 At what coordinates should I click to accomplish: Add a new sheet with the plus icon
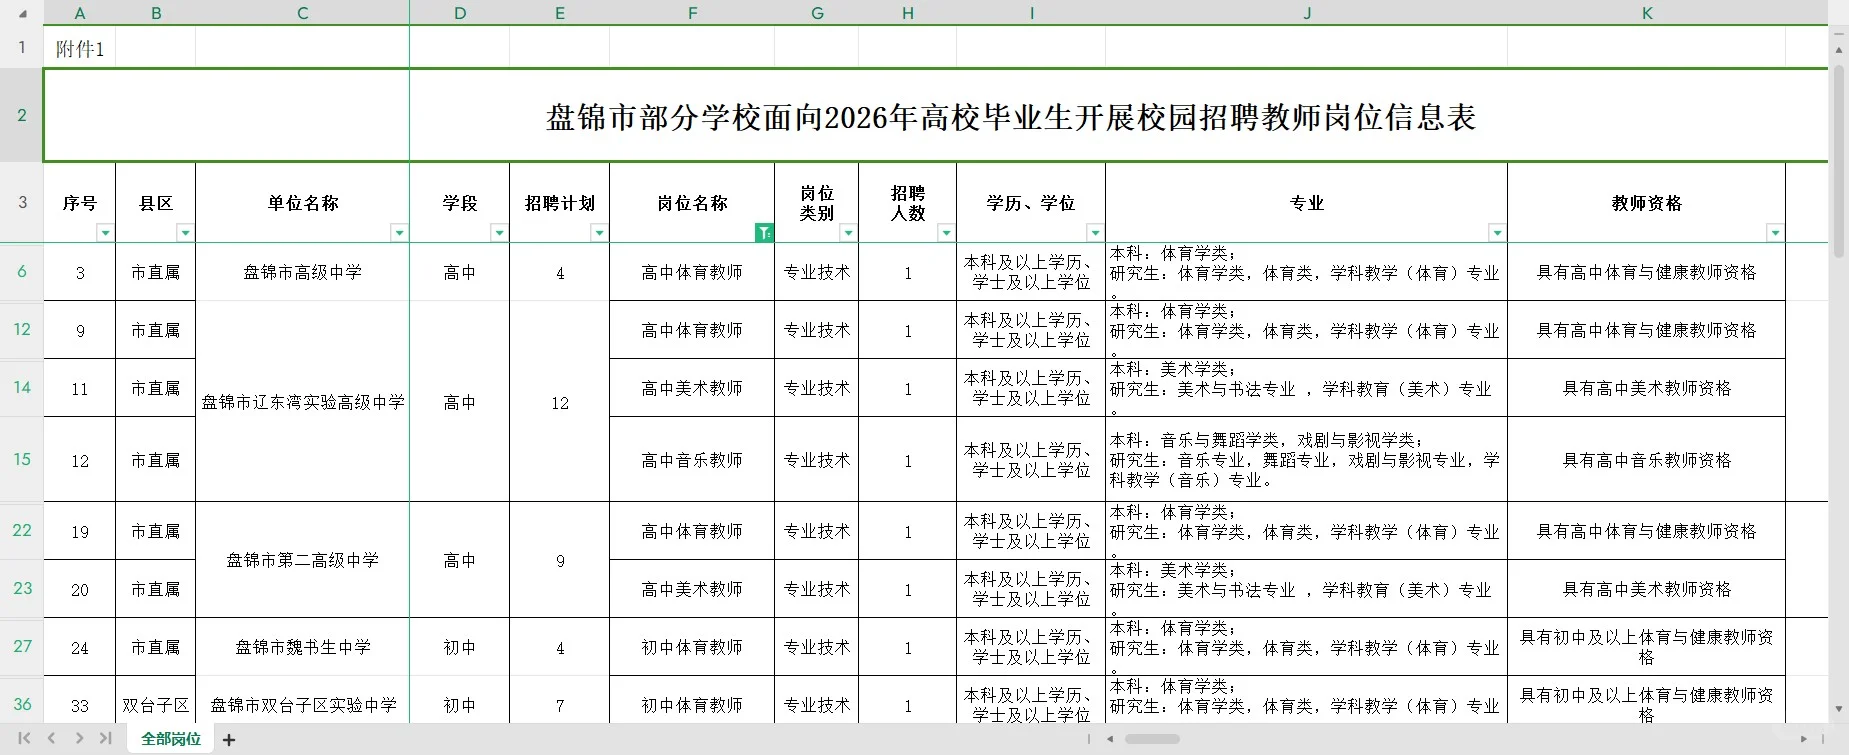coord(229,740)
